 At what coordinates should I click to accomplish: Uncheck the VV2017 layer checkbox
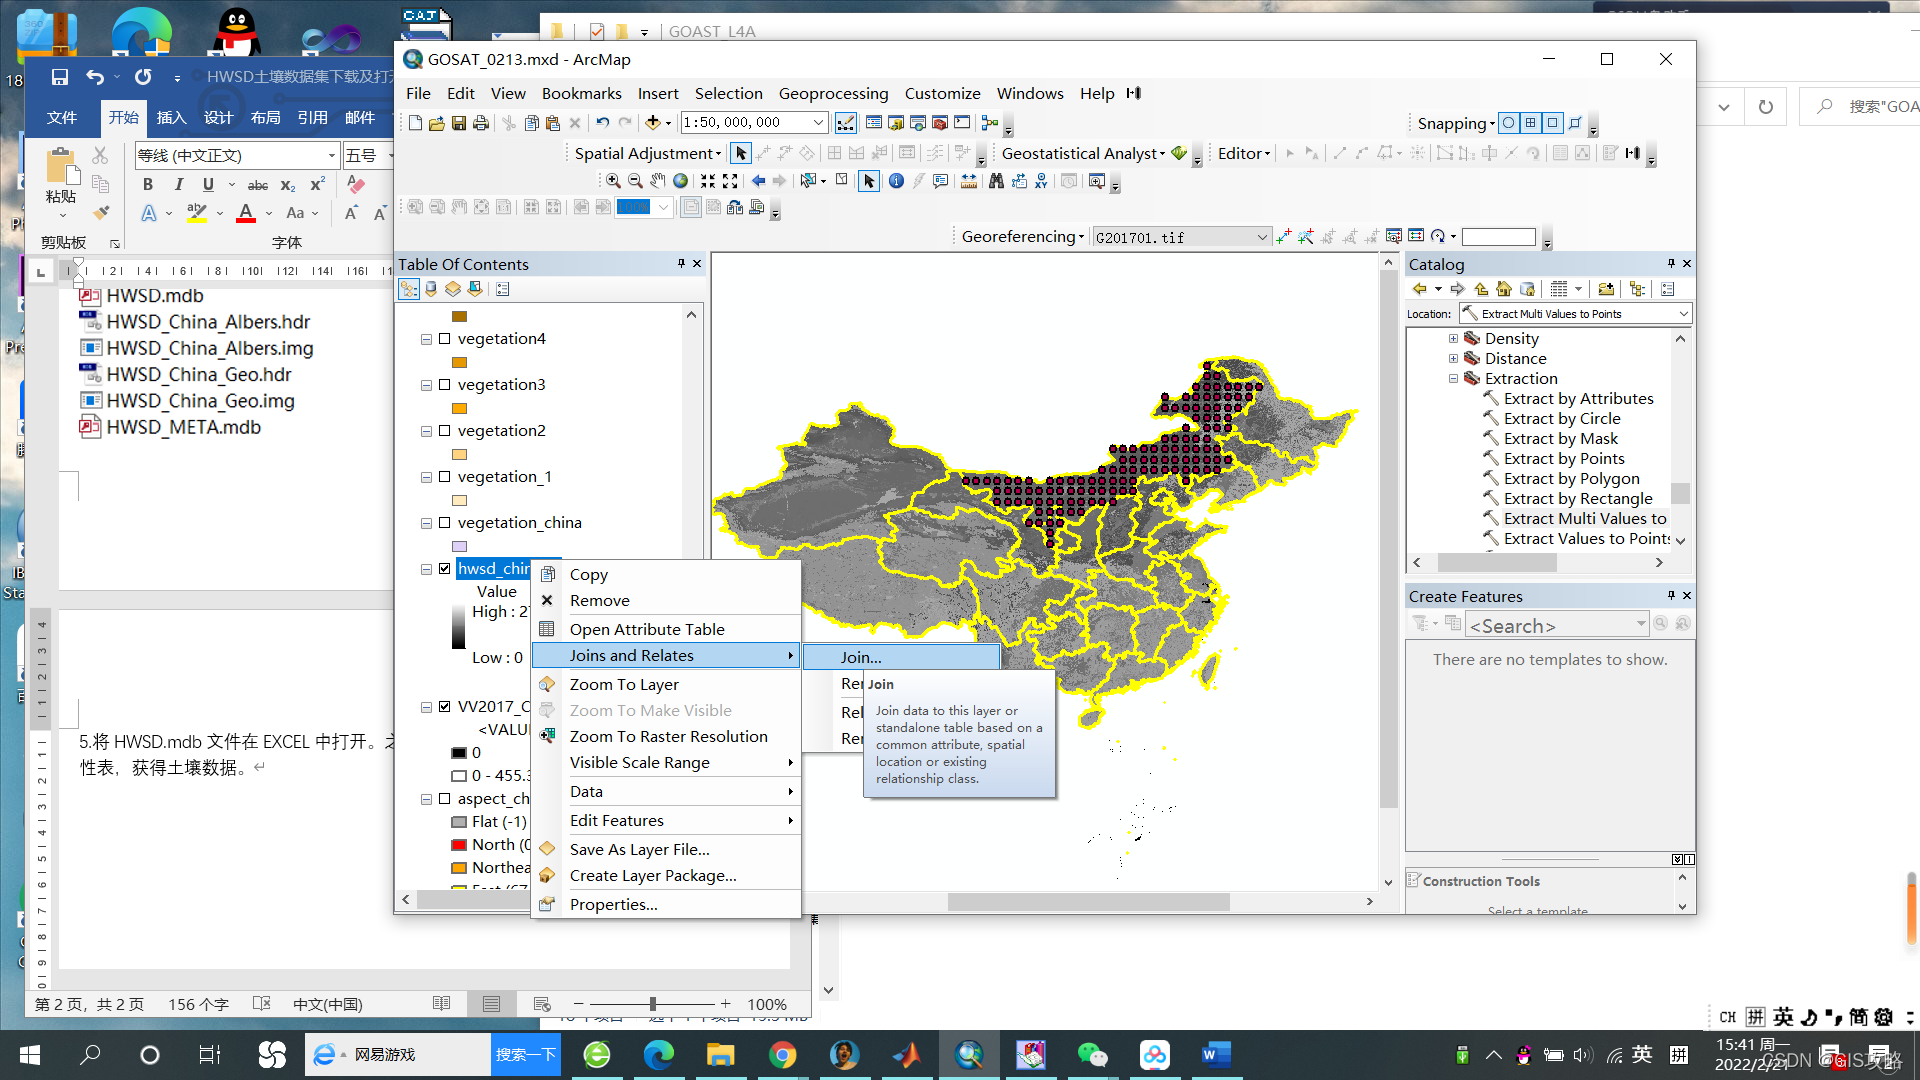click(x=445, y=707)
